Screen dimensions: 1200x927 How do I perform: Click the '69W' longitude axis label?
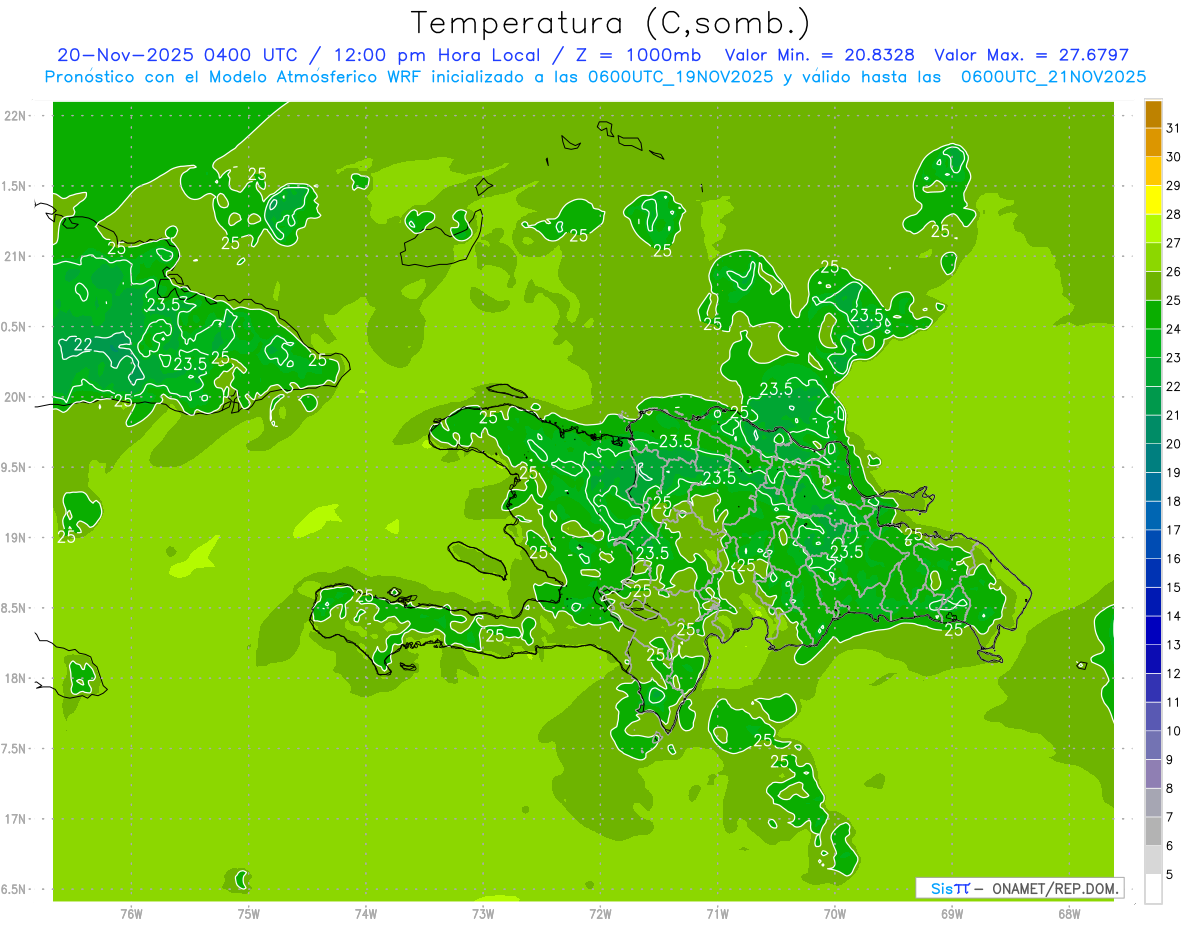click(x=952, y=914)
